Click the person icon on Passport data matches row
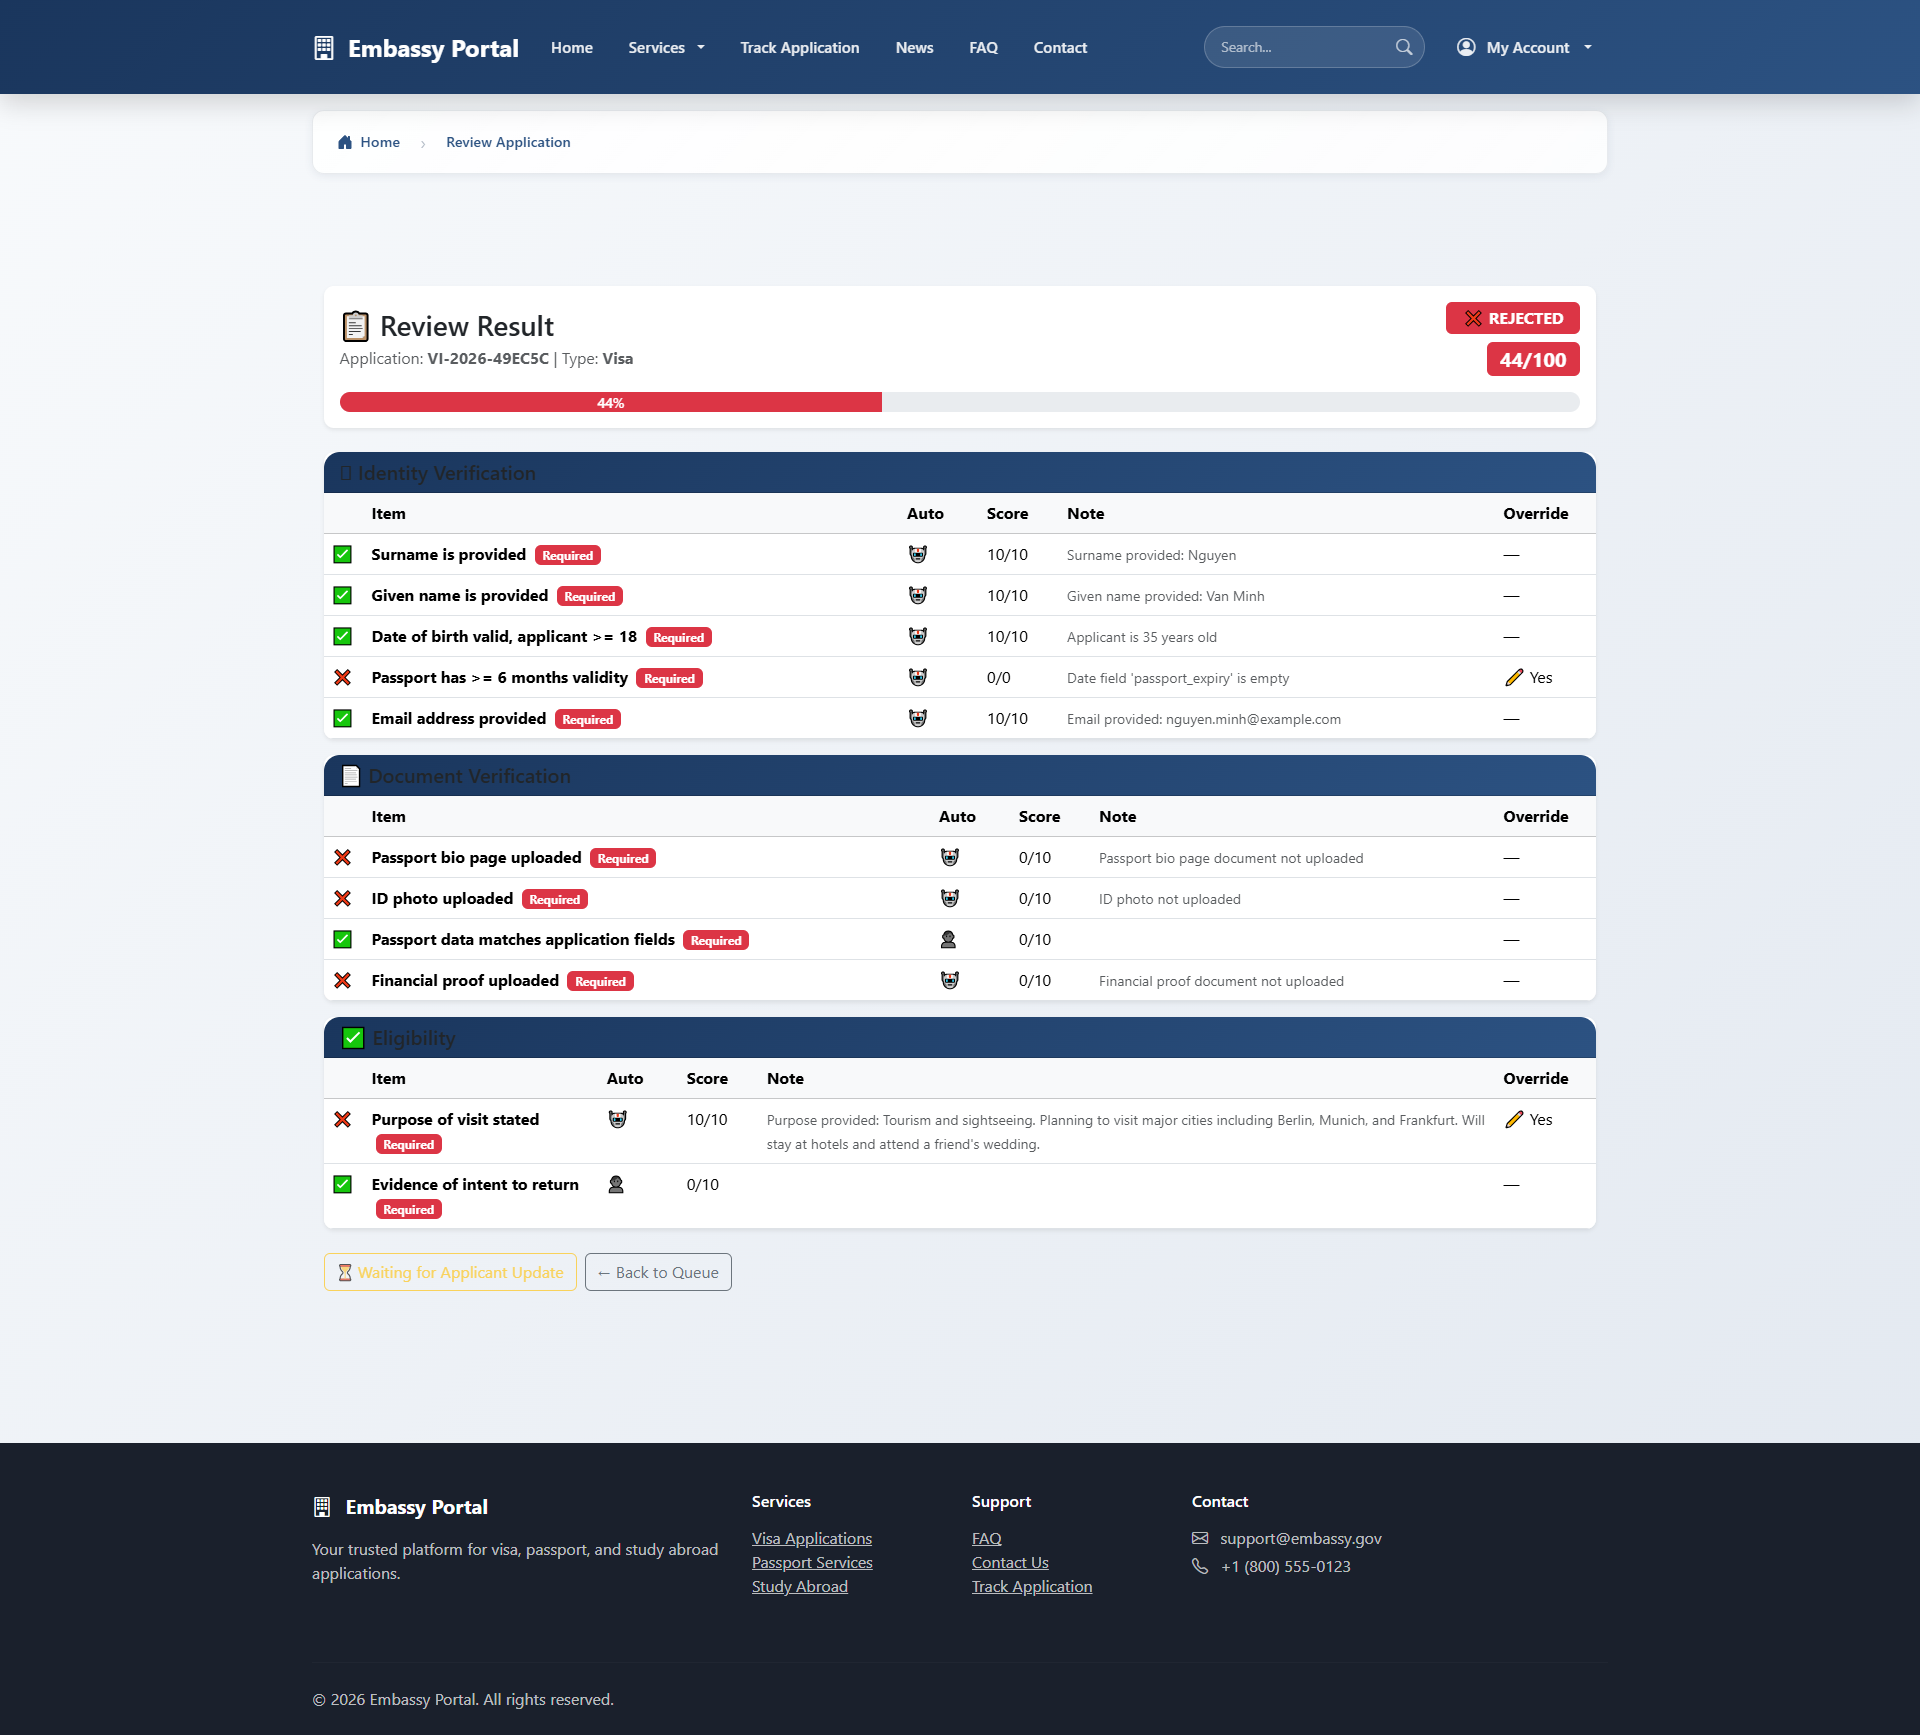 point(948,940)
